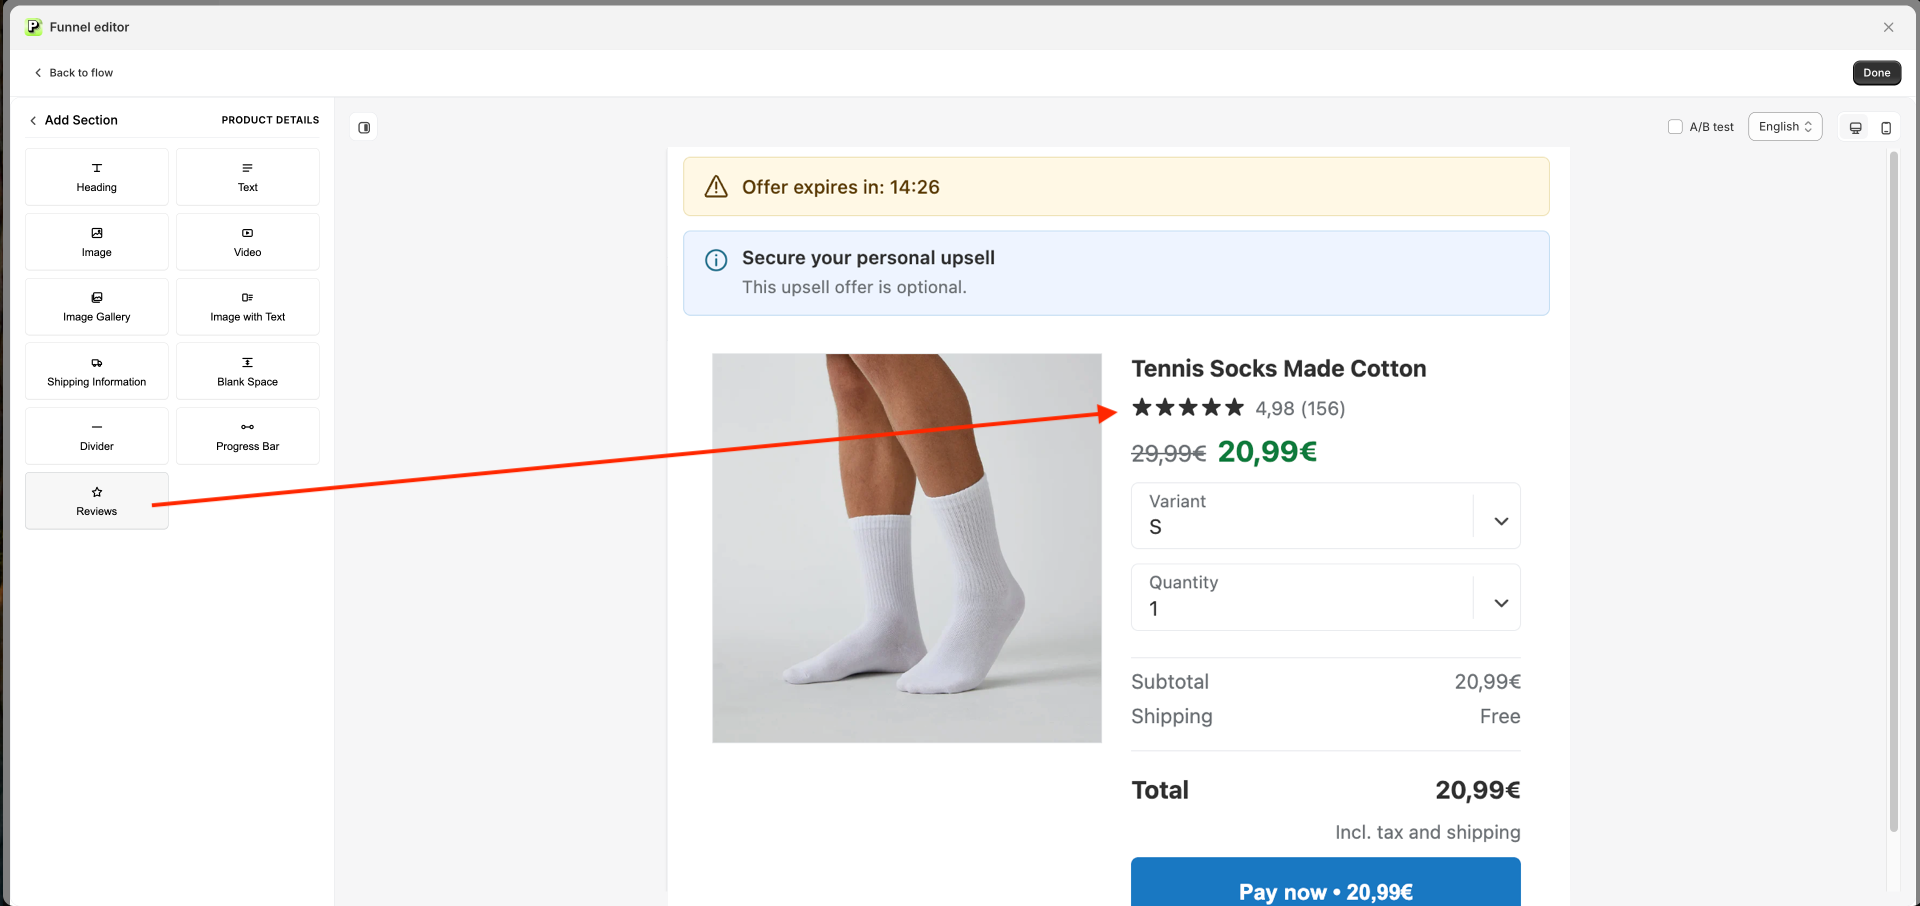Add the Reviews section

point(97,501)
